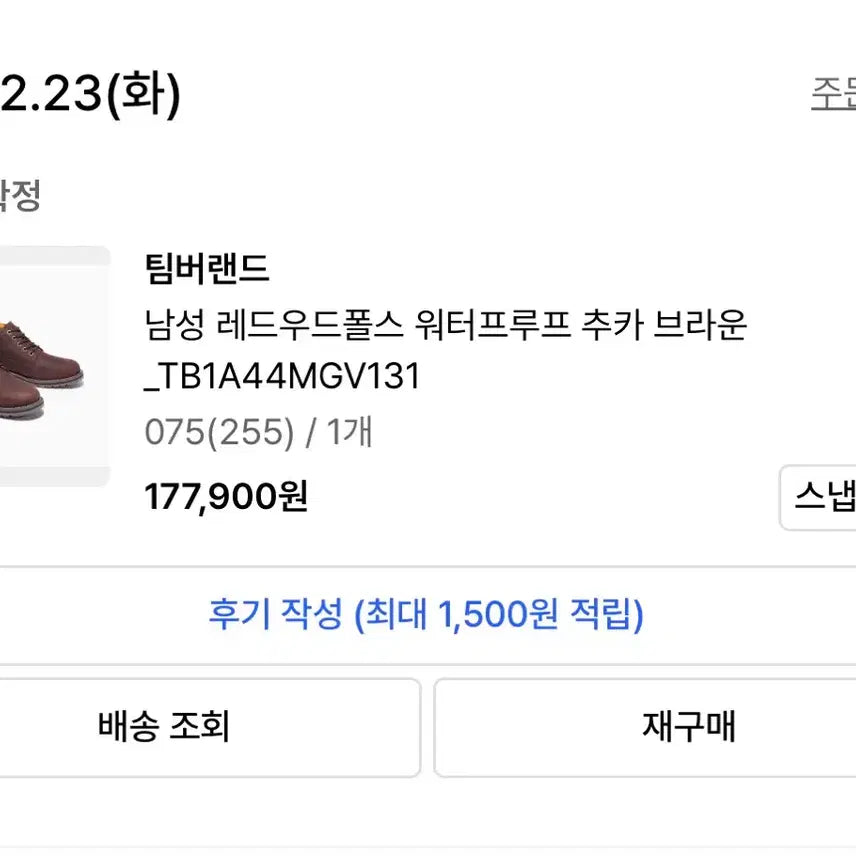Click the 후기 word in the blue review link
The image size is (856, 856).
233,613
